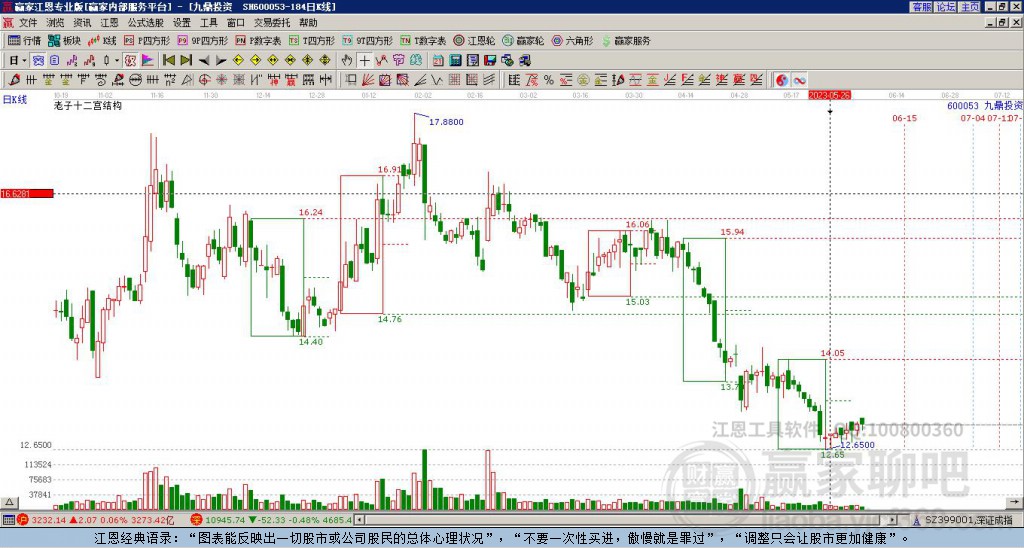
Task: Click the Shenzhen index 10945.74 status entry
Action: (x=271, y=520)
